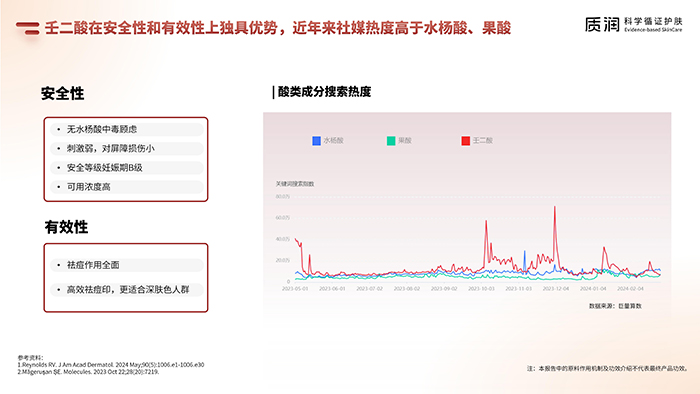Select the 安全等级妊娠期B级 bullet item
Image resolution: width=700 pixels, height=394 pixels.
tap(127, 168)
